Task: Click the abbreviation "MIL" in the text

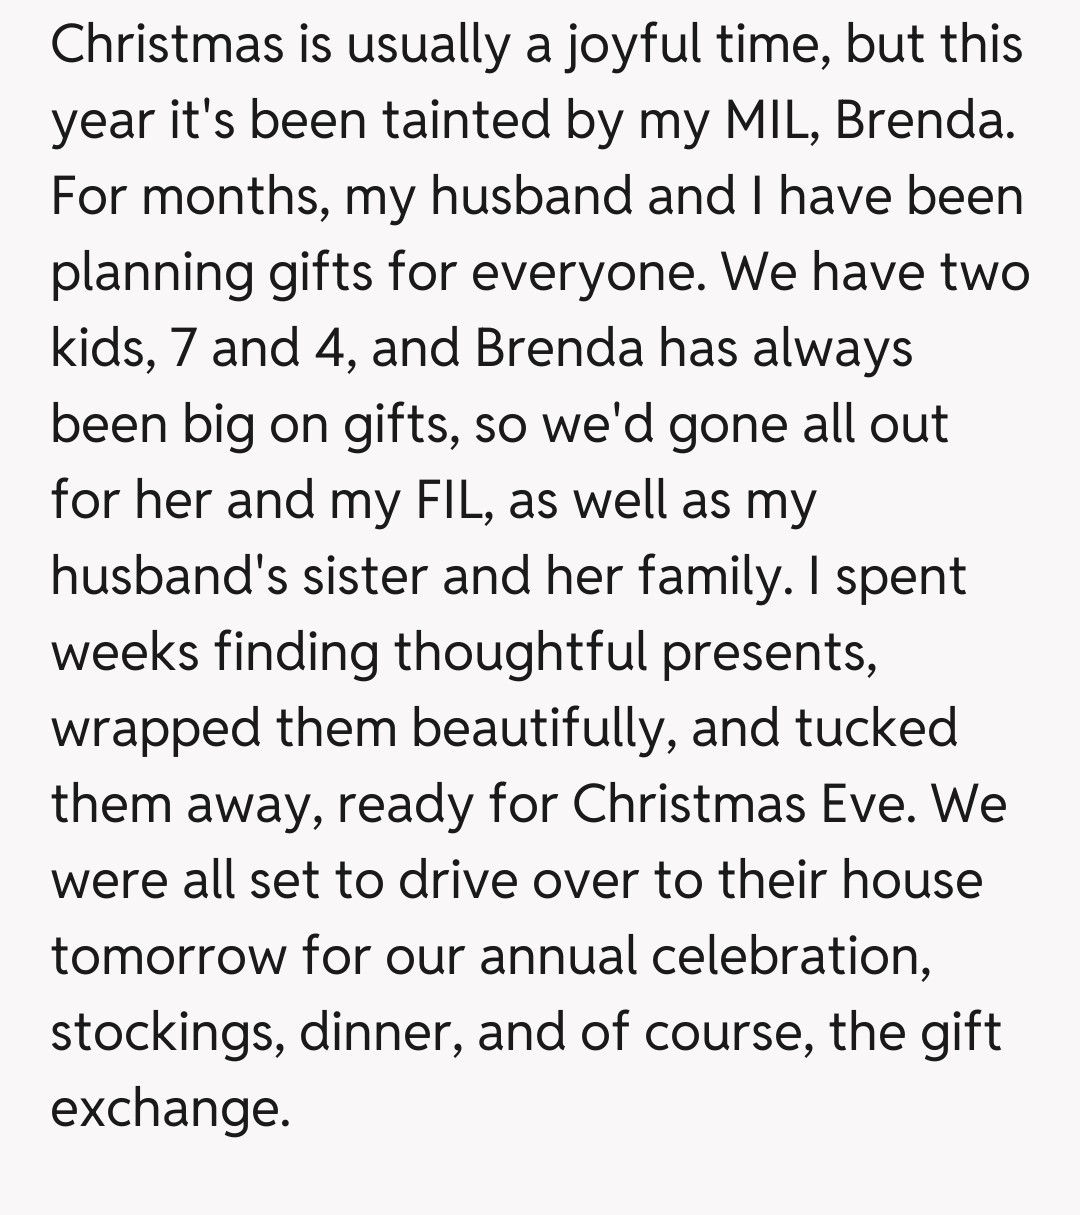Action: click(x=769, y=122)
